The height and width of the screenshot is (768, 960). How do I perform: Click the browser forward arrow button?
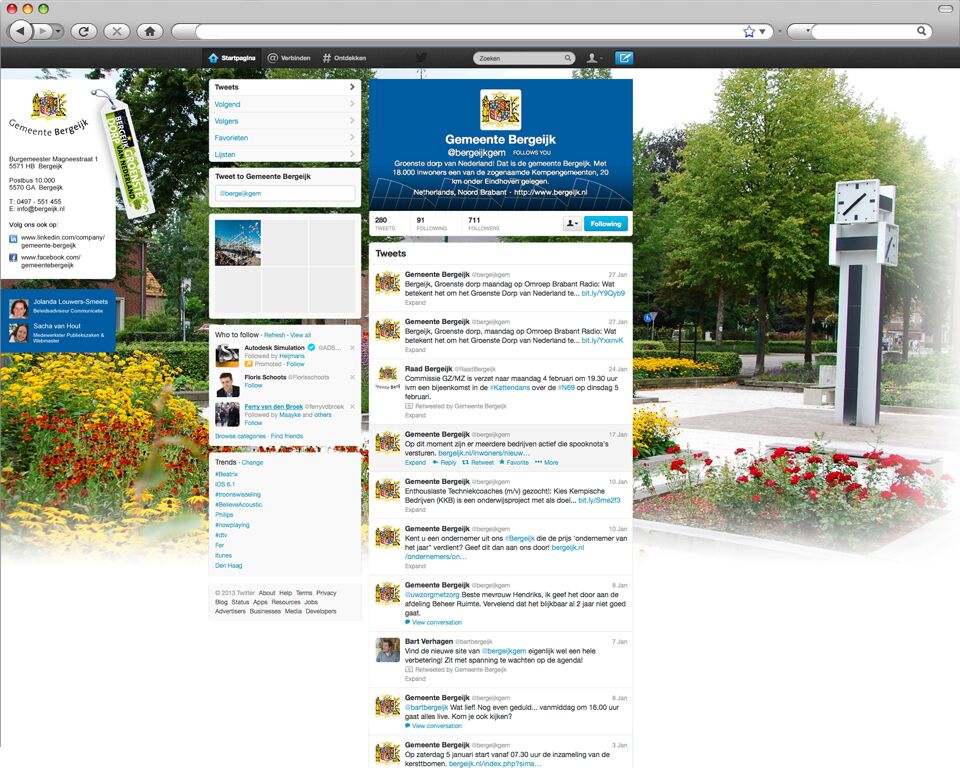tap(42, 31)
